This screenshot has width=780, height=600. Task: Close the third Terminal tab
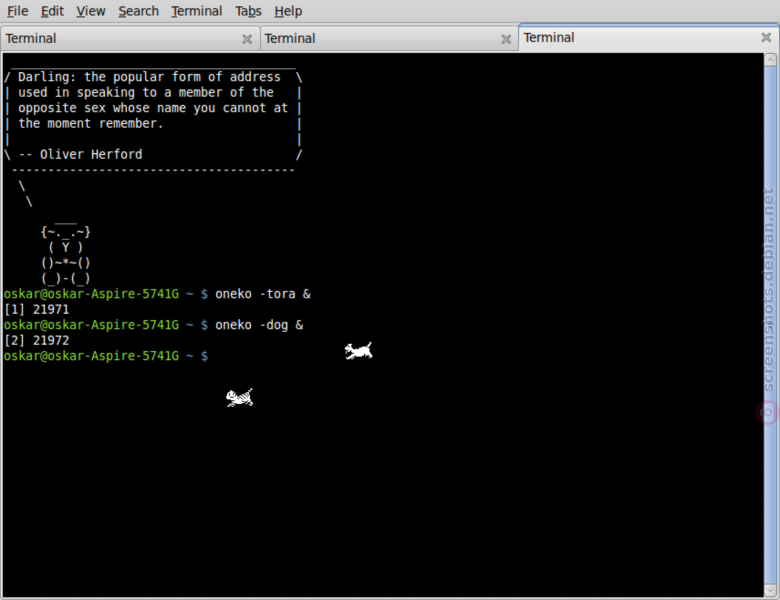click(x=766, y=37)
